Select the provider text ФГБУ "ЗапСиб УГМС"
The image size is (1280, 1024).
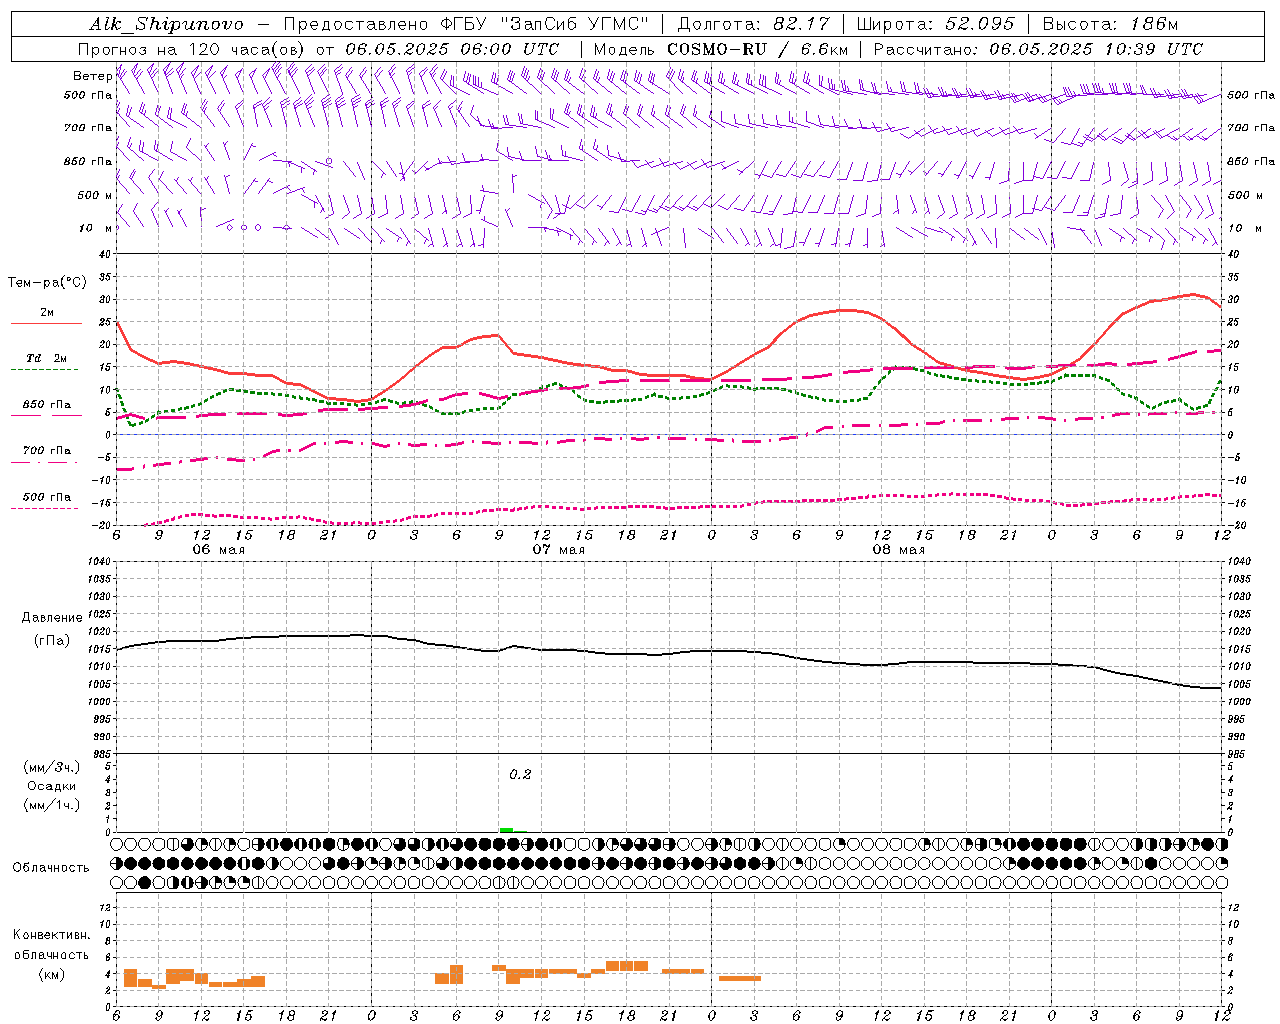(x=545, y=24)
